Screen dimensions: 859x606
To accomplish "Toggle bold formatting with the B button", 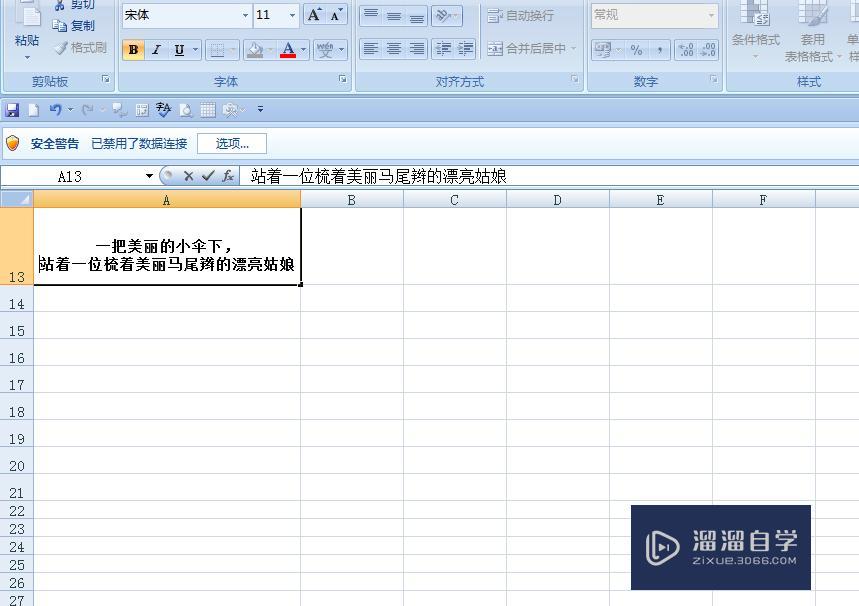I will pyautogui.click(x=133, y=50).
